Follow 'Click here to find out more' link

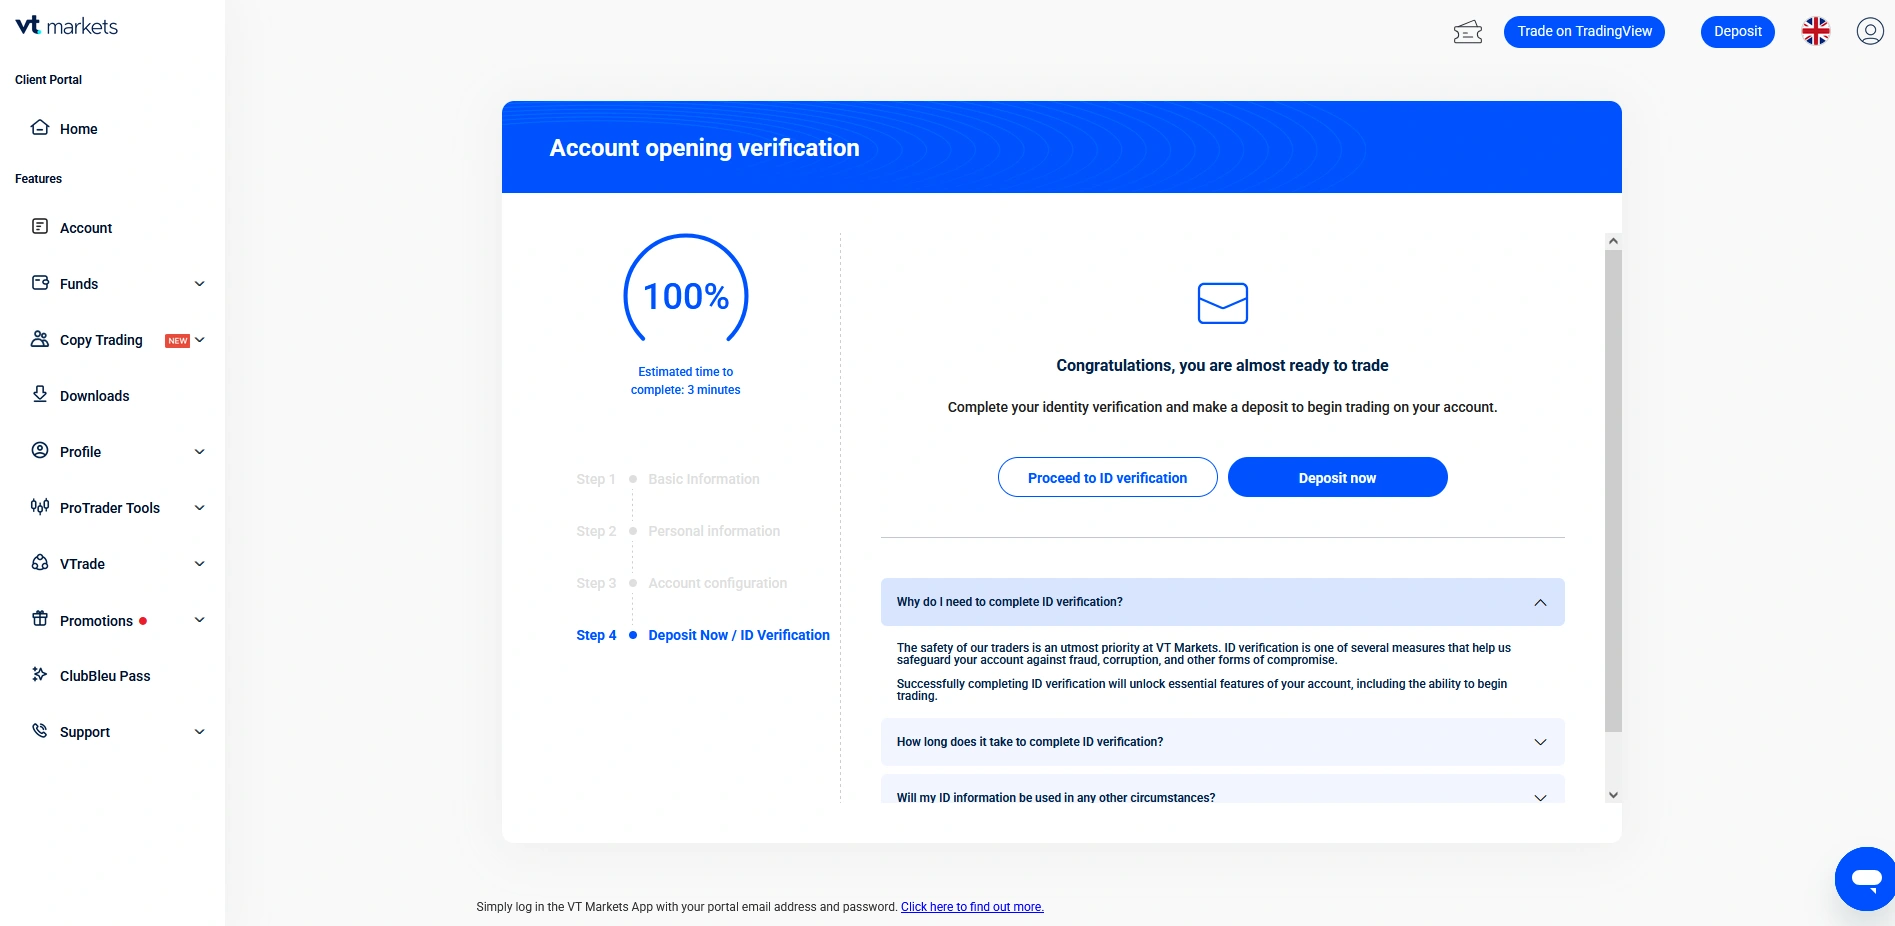971,907
